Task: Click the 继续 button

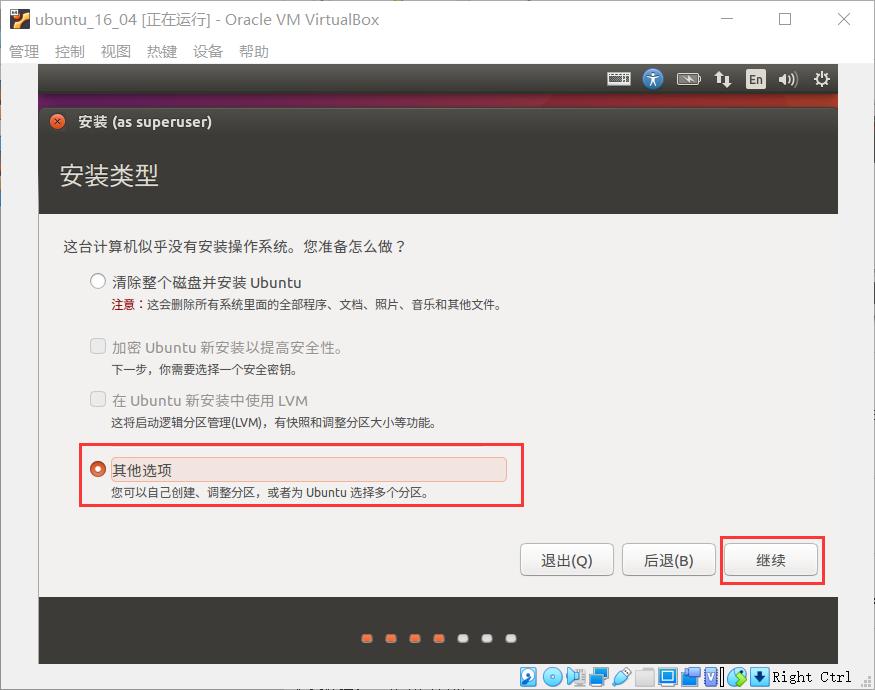Action: 771,560
